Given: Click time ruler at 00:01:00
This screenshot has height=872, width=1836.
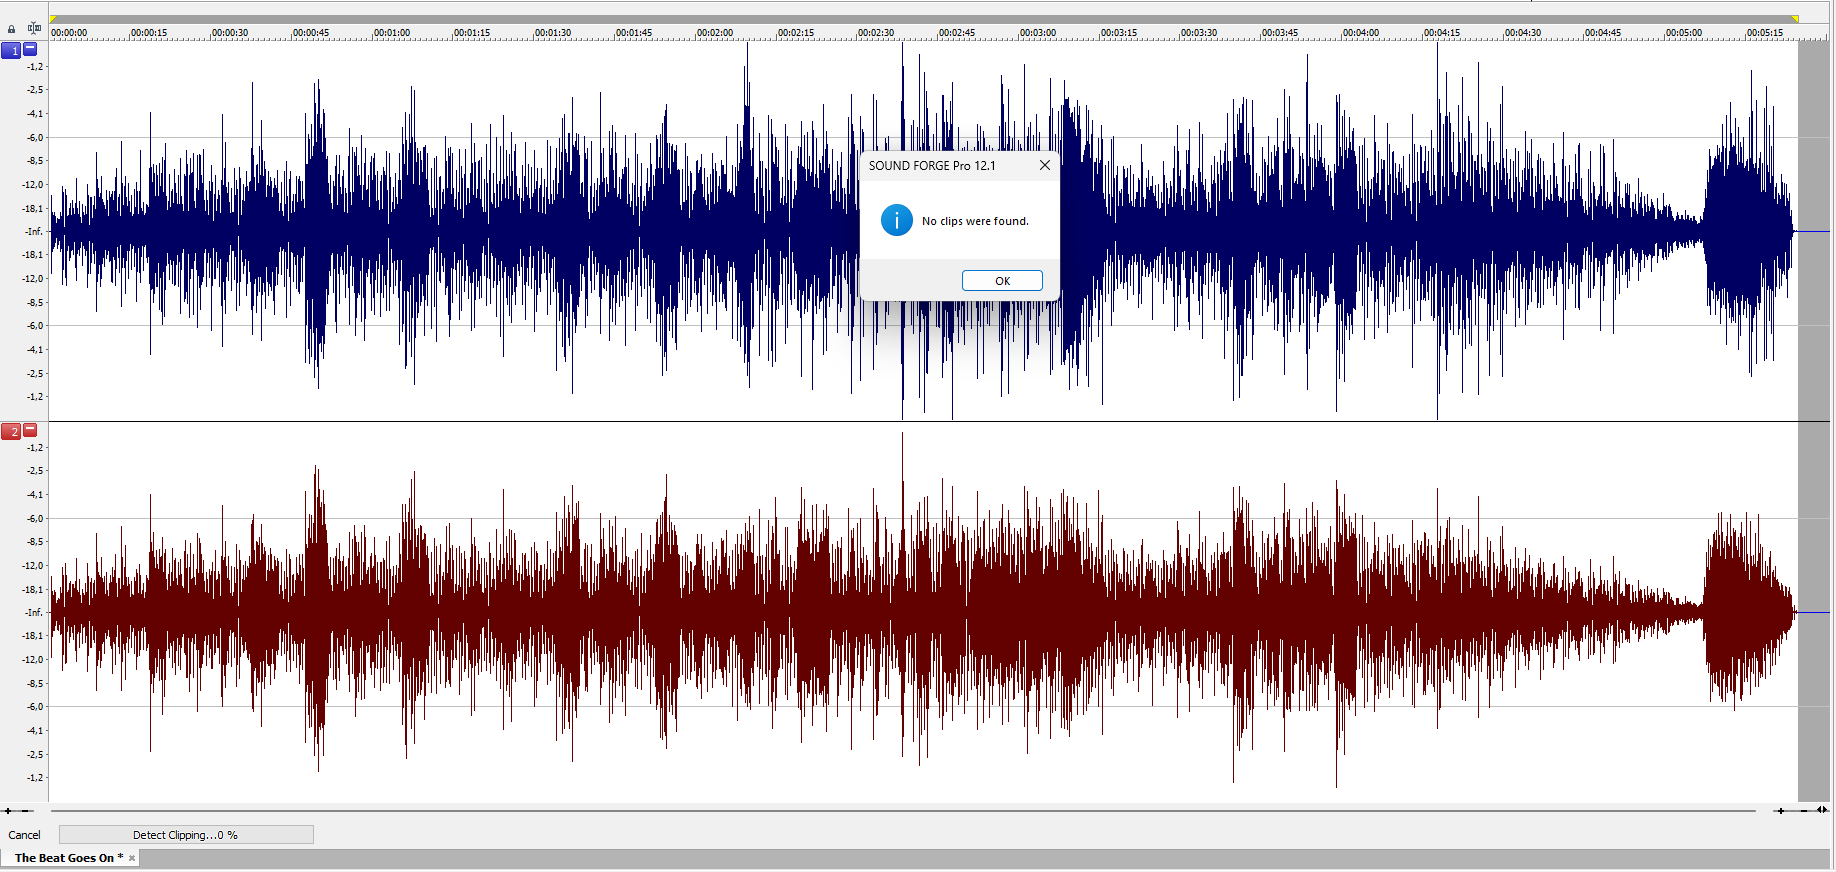Looking at the screenshot, I should [391, 33].
